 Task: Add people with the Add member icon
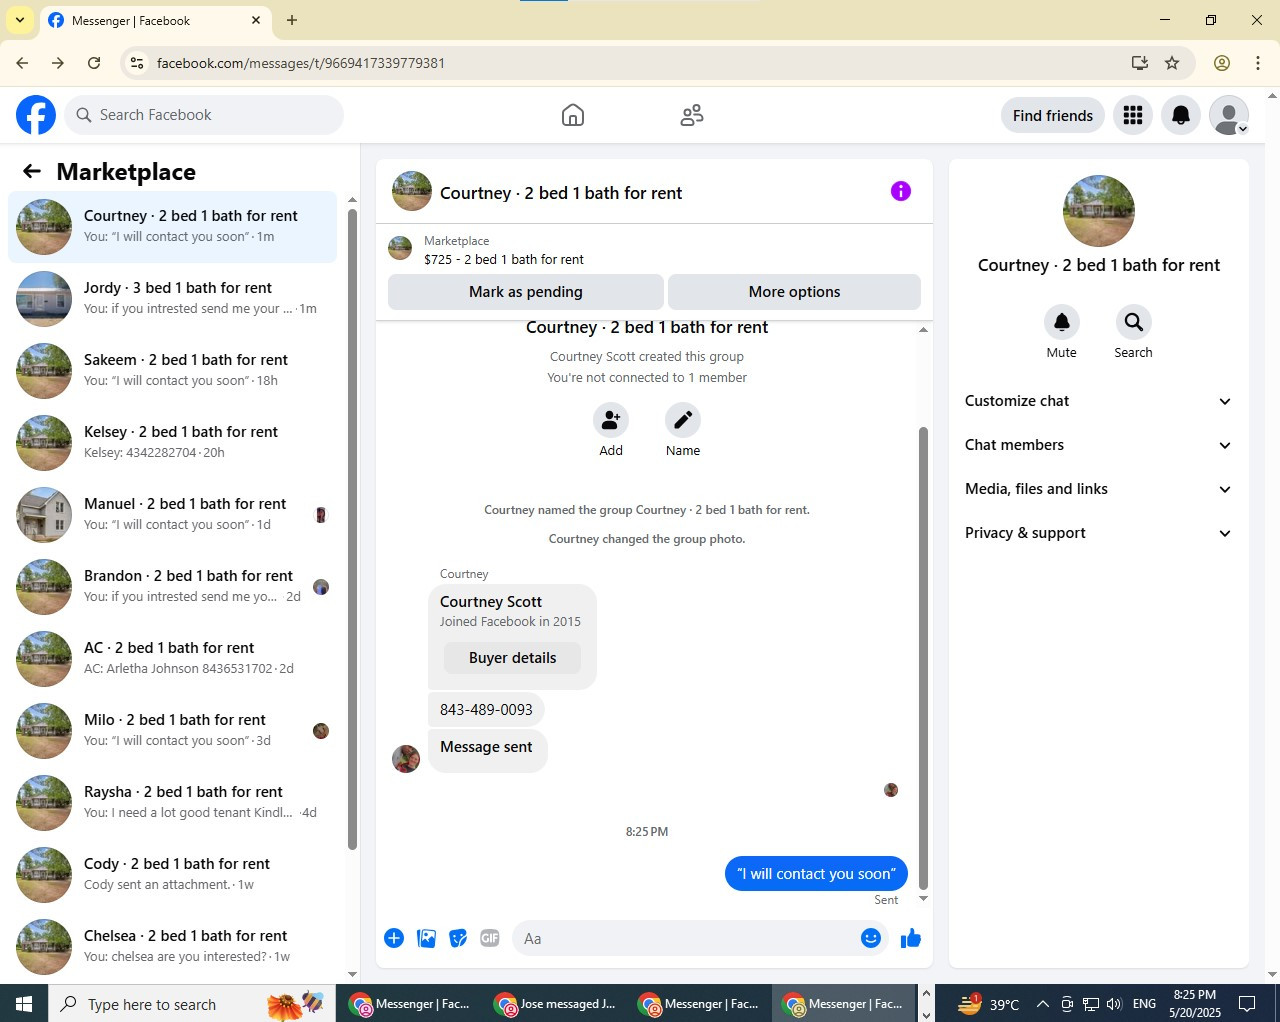611,420
